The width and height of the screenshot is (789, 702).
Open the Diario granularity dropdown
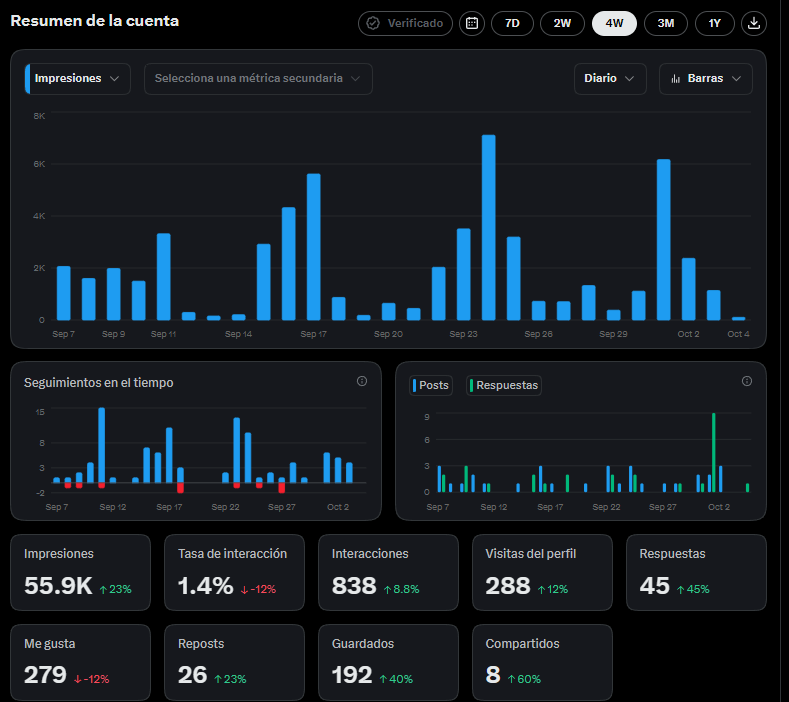(610, 79)
